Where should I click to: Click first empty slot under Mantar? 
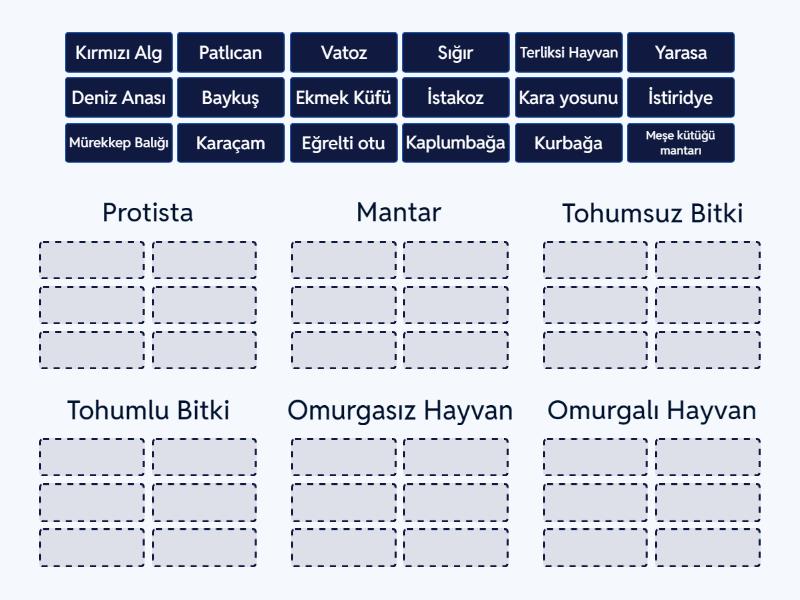[344, 260]
